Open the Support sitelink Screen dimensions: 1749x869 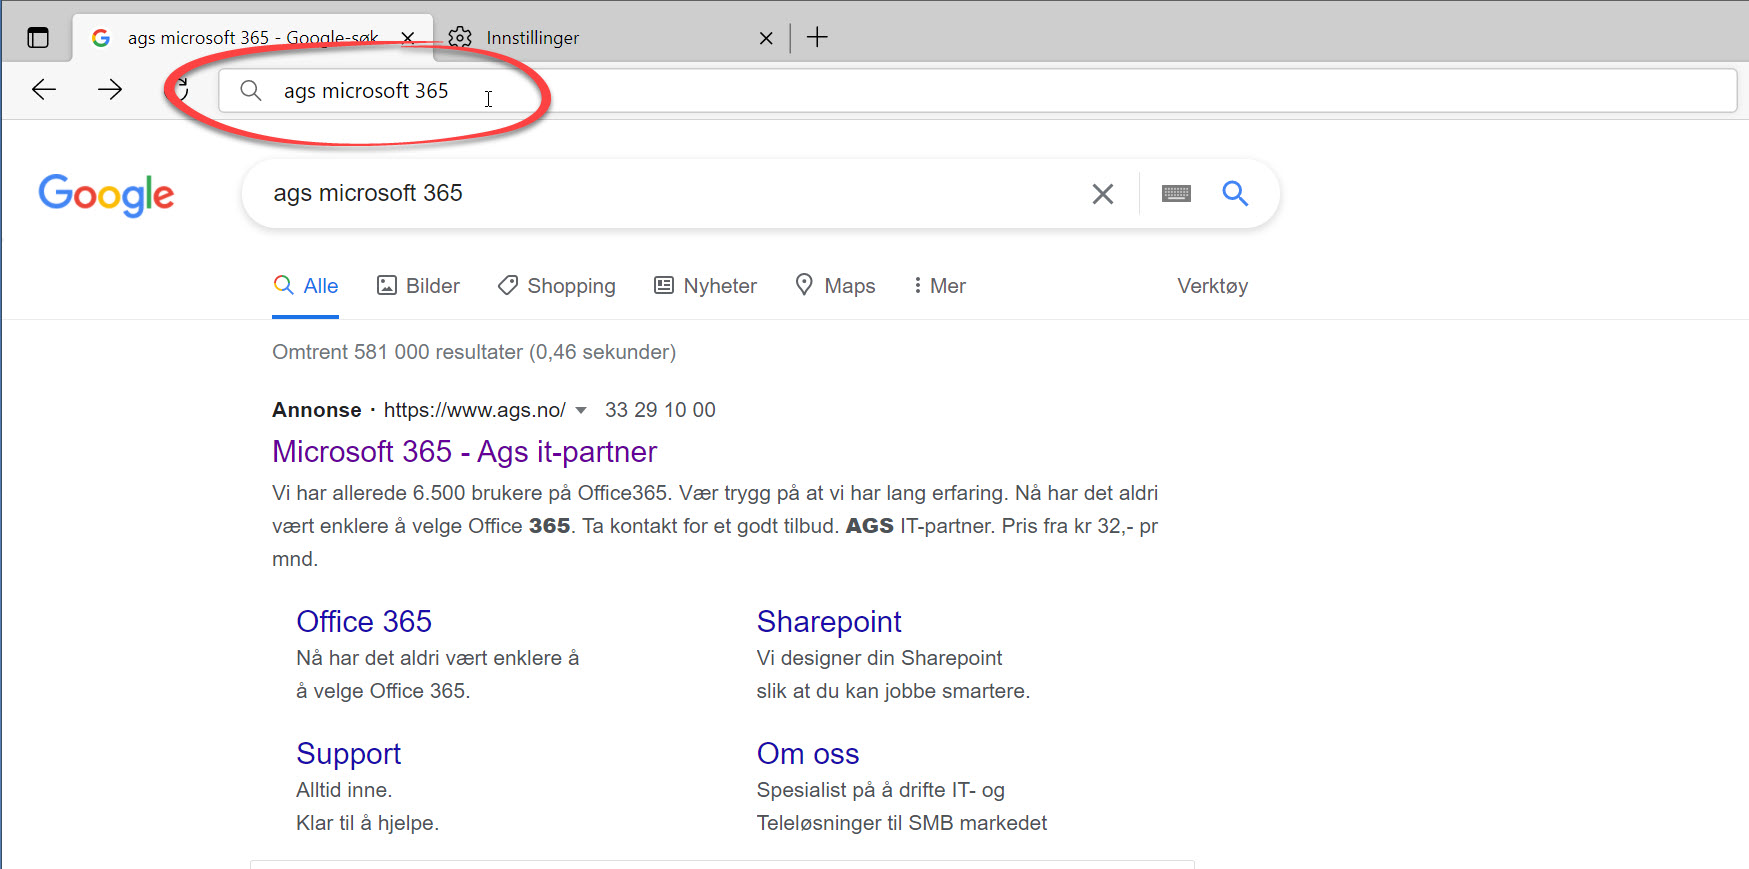click(x=348, y=754)
